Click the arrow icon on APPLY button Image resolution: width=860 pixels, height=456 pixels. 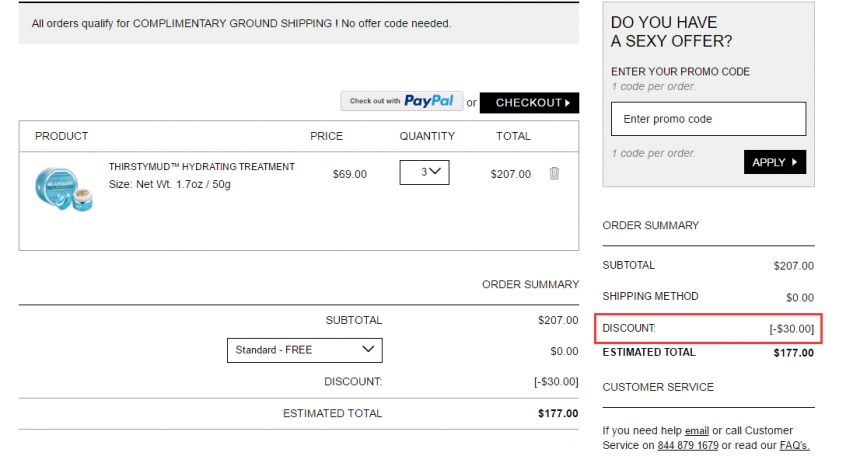click(794, 162)
